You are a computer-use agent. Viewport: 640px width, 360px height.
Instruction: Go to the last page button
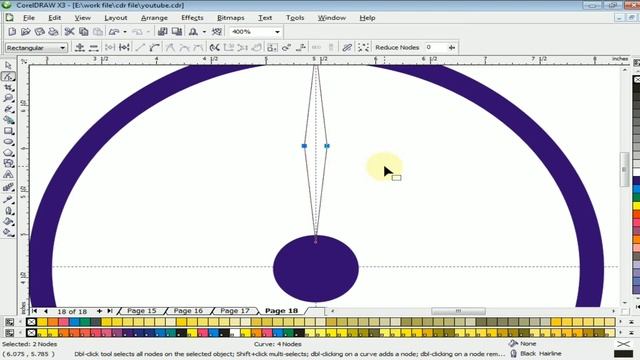pyautogui.click(x=109, y=311)
